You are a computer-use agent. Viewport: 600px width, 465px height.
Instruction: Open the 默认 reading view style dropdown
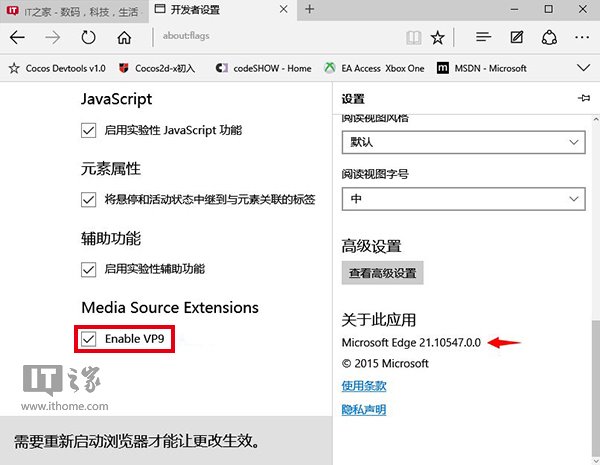[463, 142]
